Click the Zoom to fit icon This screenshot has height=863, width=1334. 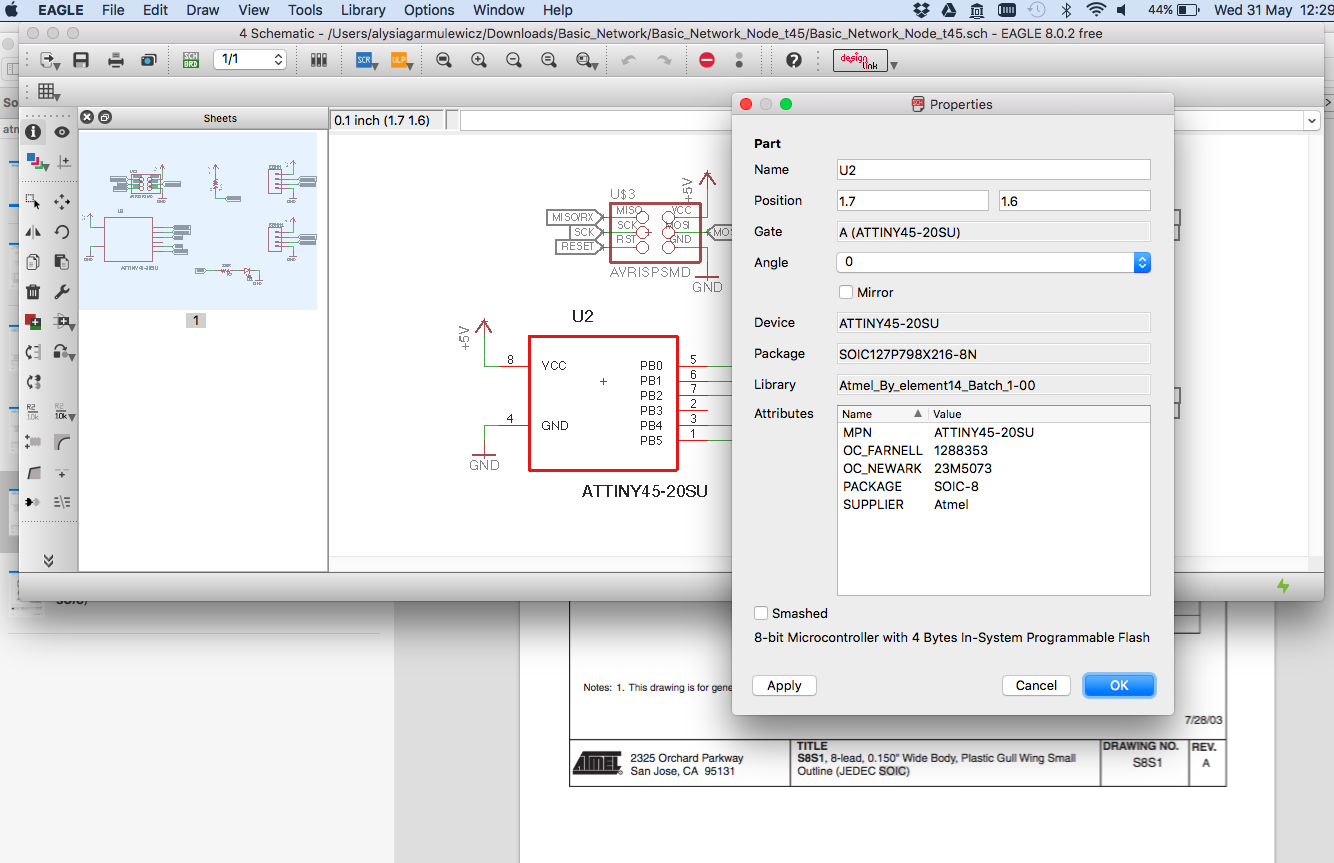tap(443, 60)
